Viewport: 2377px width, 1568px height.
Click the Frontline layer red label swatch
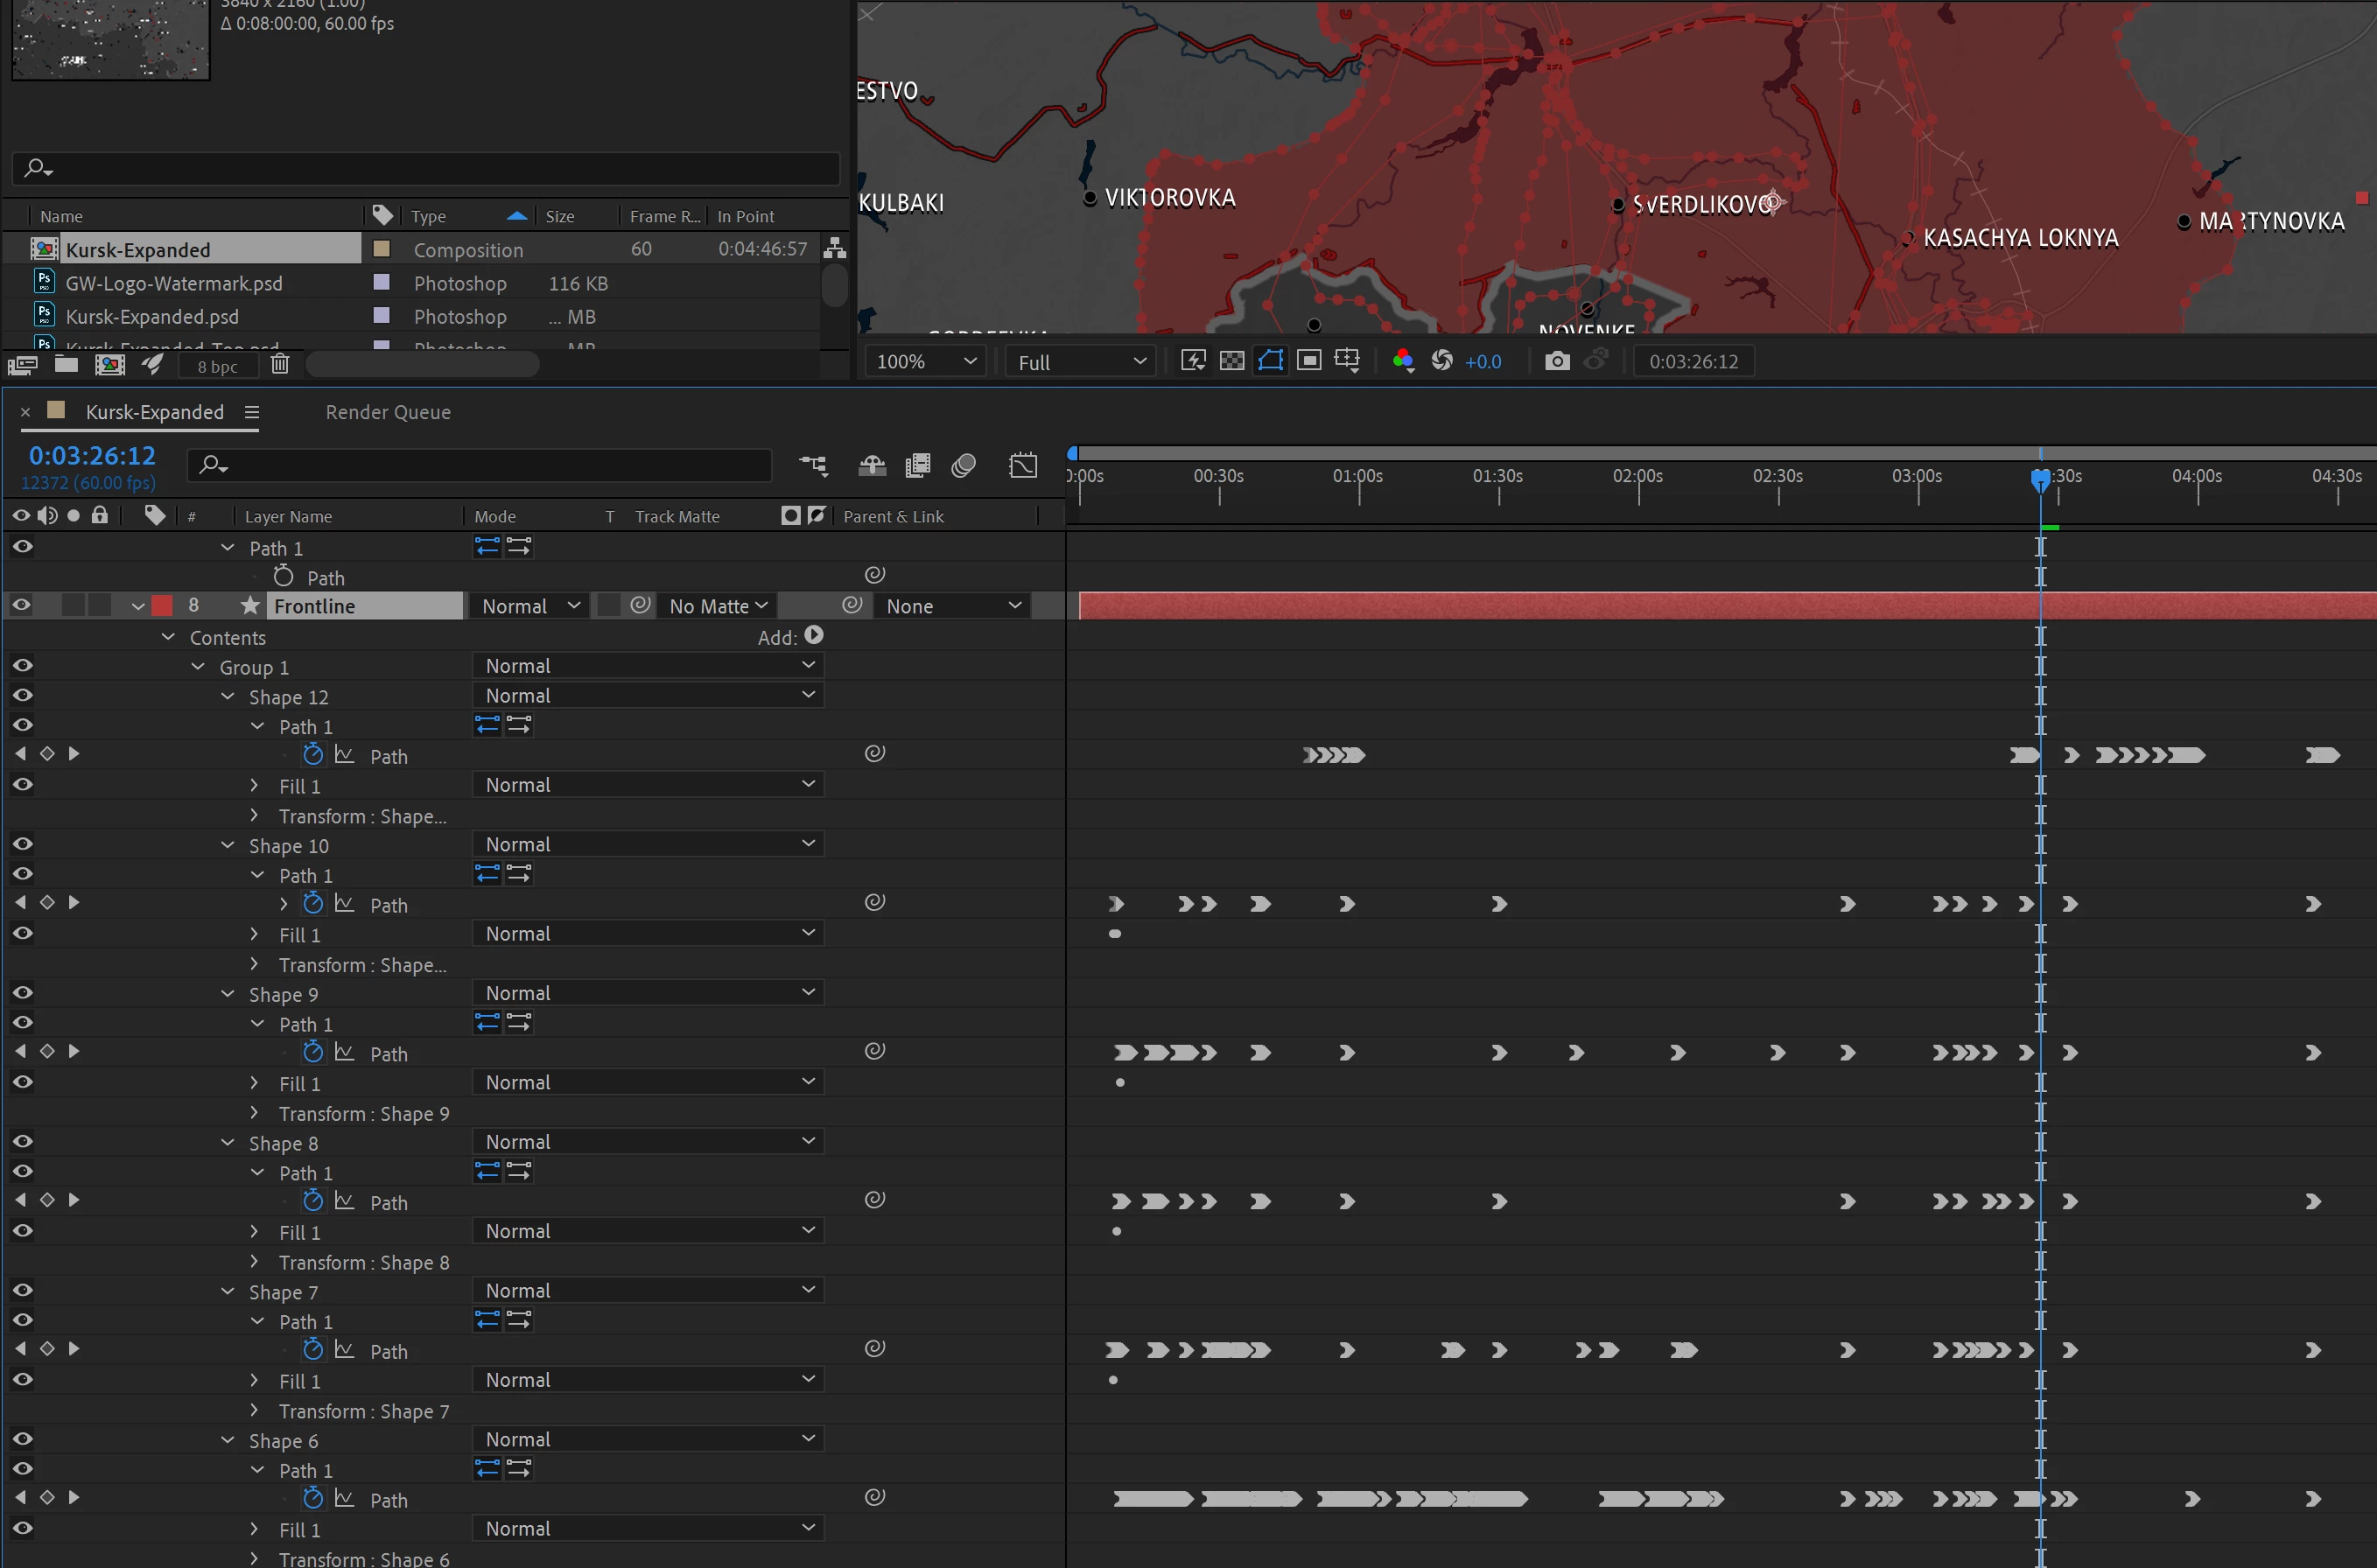pyautogui.click(x=162, y=605)
